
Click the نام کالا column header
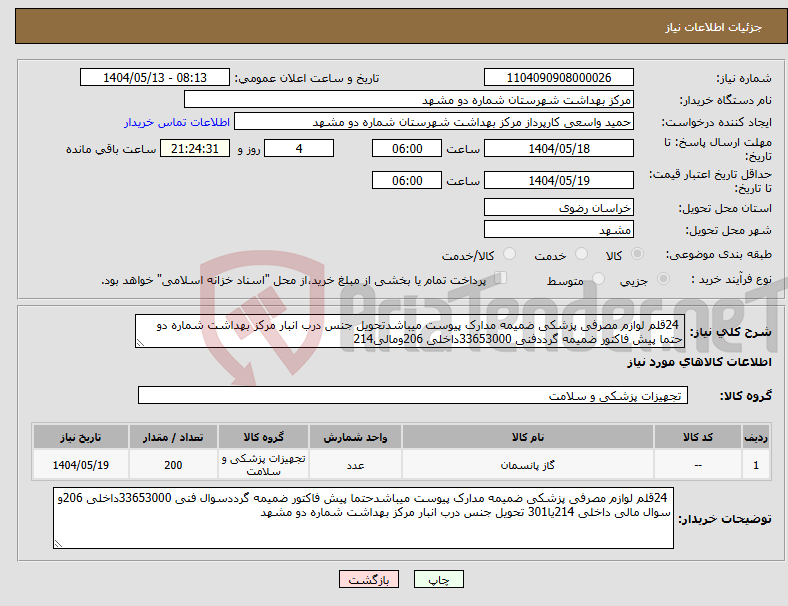(527, 437)
